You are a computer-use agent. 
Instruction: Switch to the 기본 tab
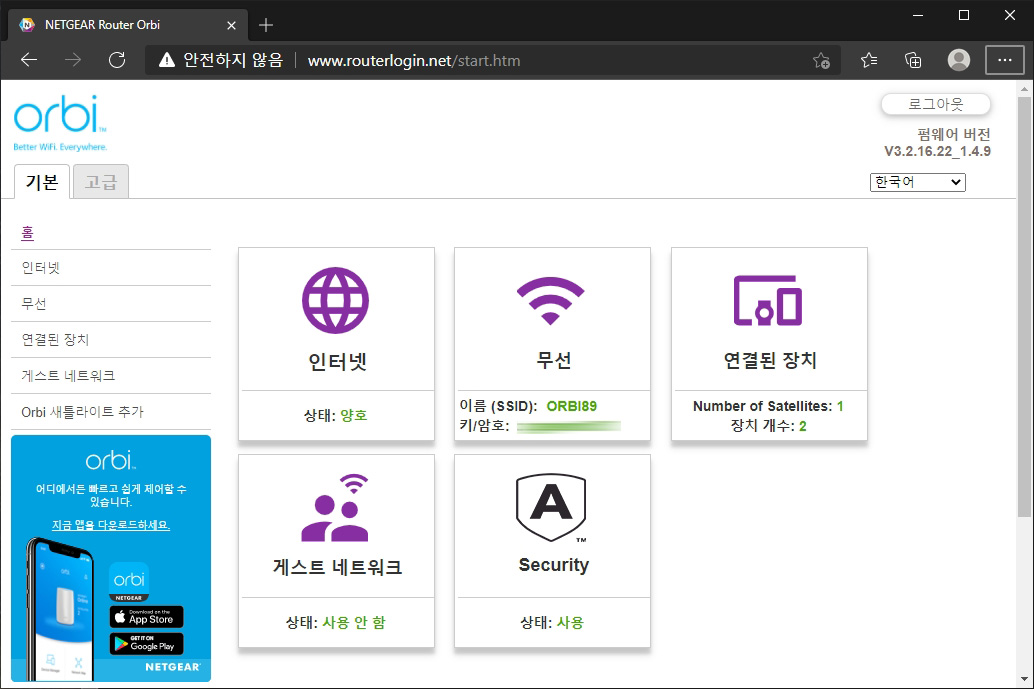[42, 182]
